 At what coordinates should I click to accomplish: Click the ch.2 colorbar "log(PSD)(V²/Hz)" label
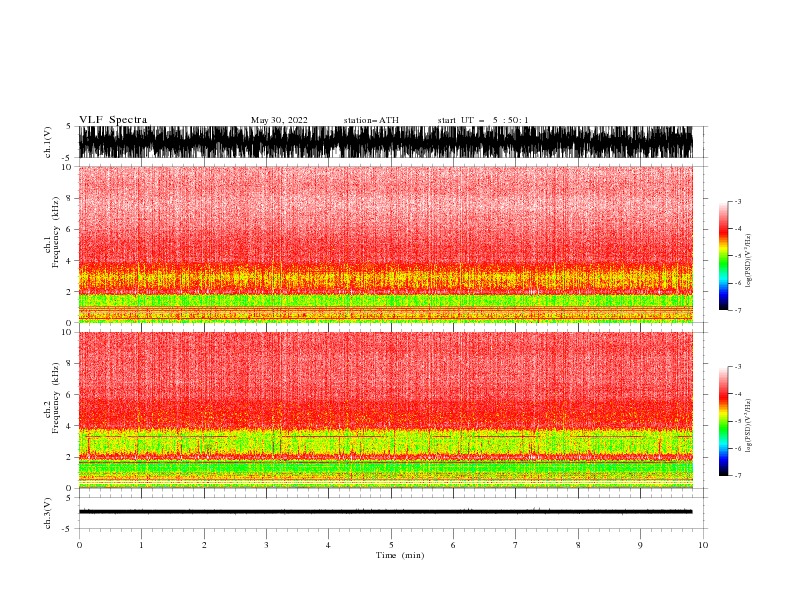748,426
